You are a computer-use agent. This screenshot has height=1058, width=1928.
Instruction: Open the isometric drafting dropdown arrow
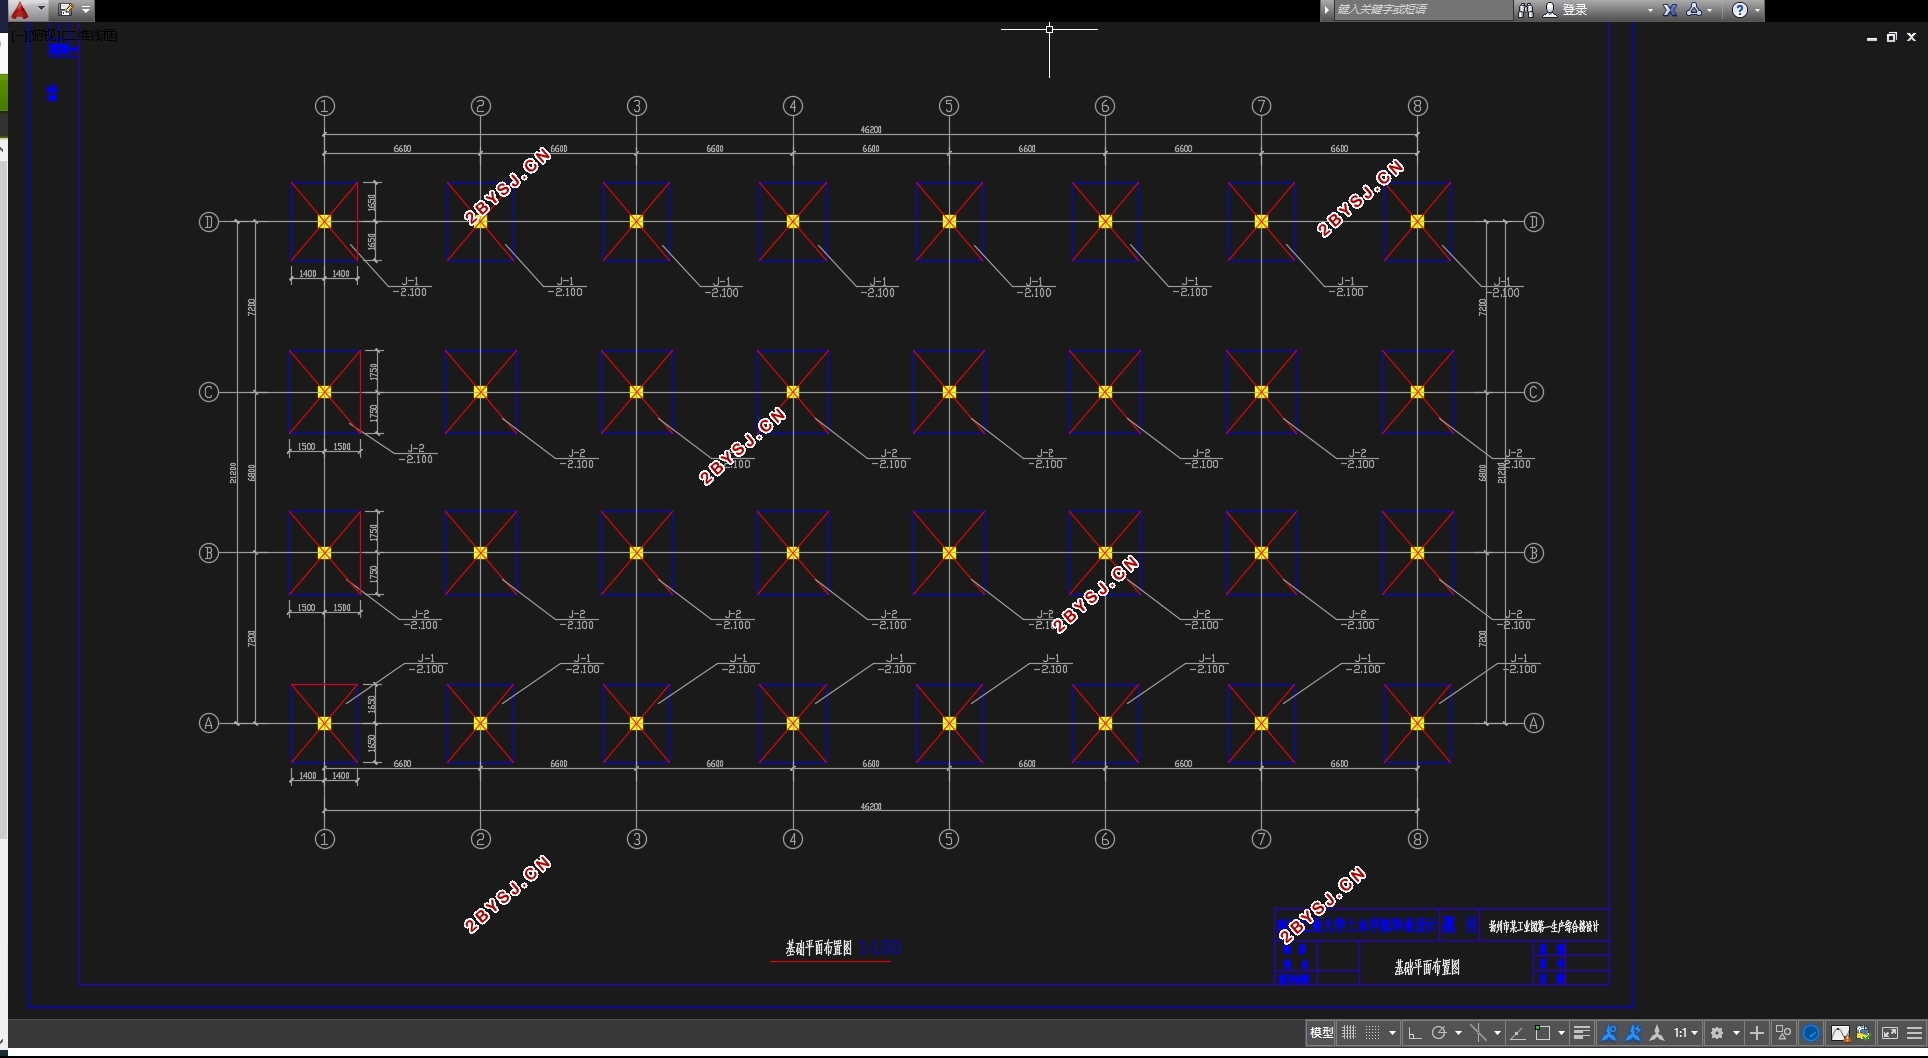click(1497, 1033)
